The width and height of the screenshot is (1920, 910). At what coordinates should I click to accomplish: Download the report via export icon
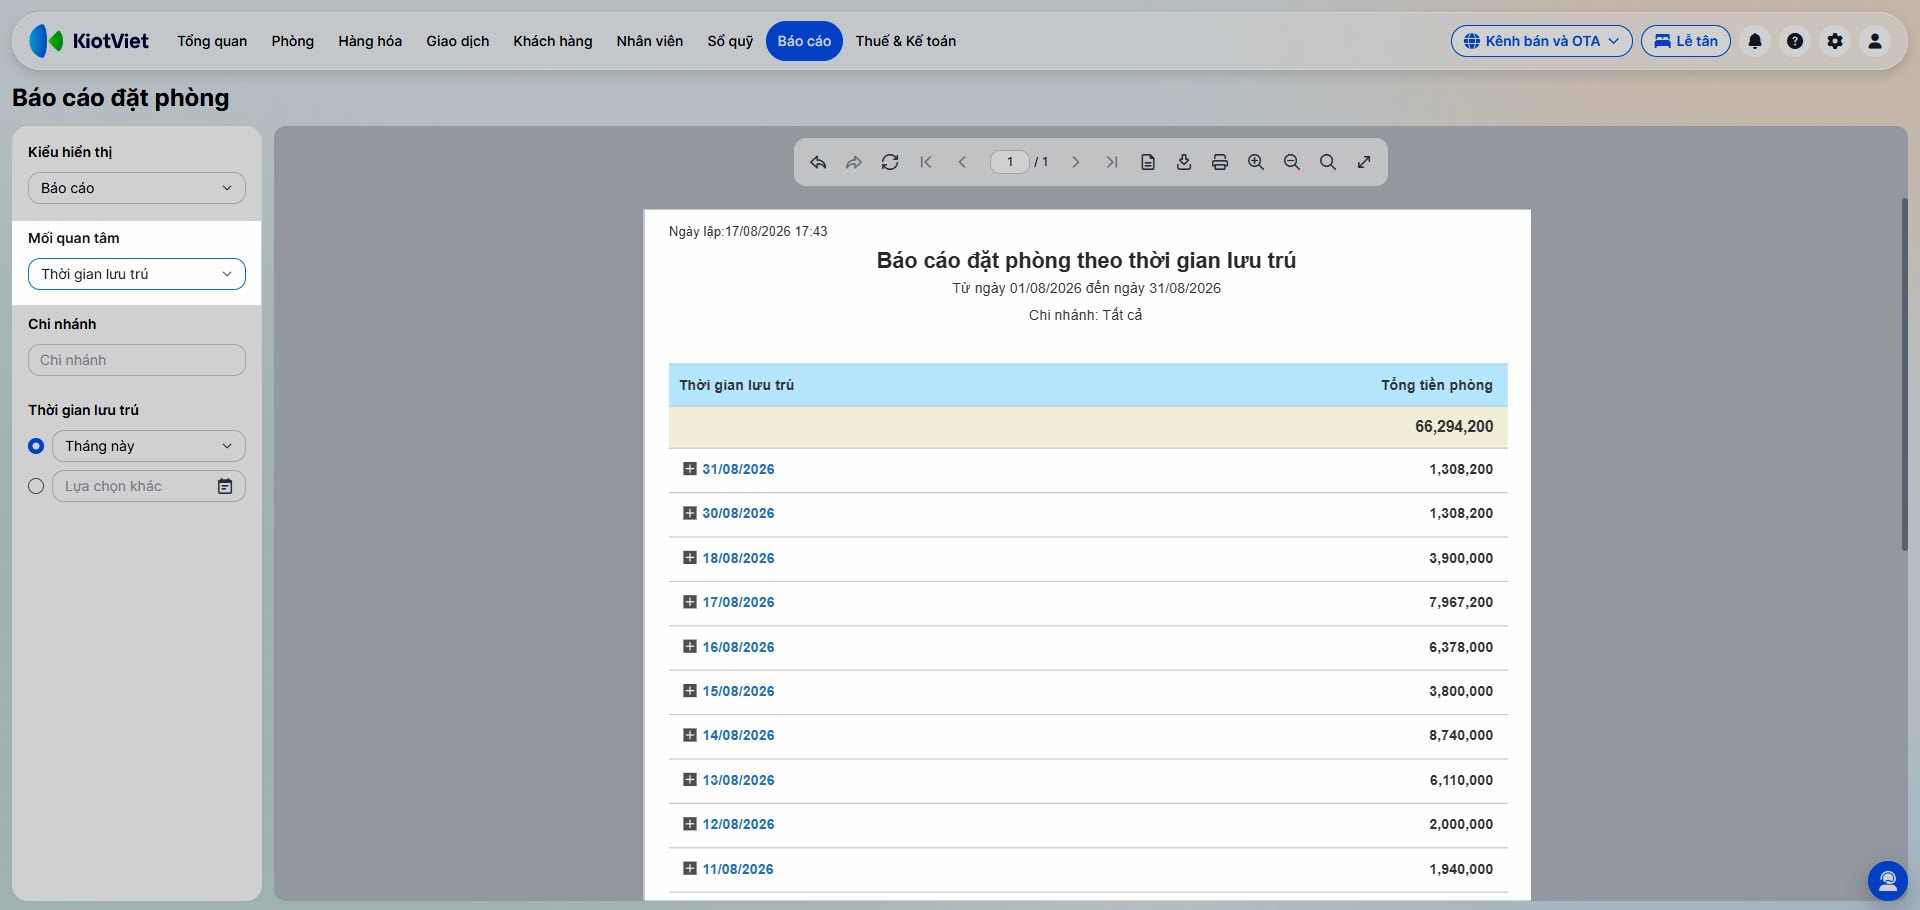click(x=1184, y=162)
